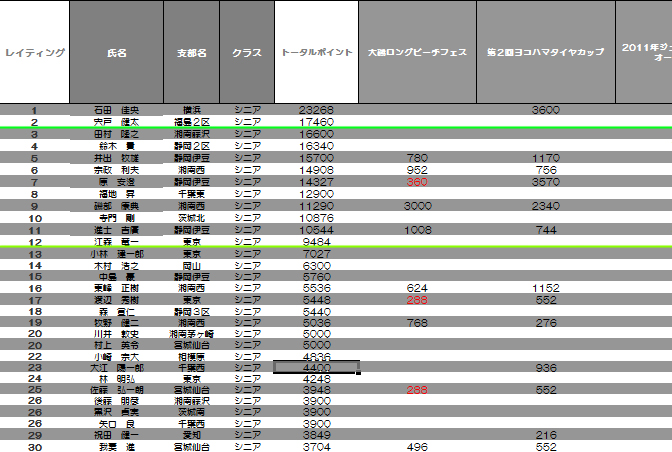Click the 第2回ヨコハマタイヤカップ header
Screen dimensions: 672x452
(546, 52)
